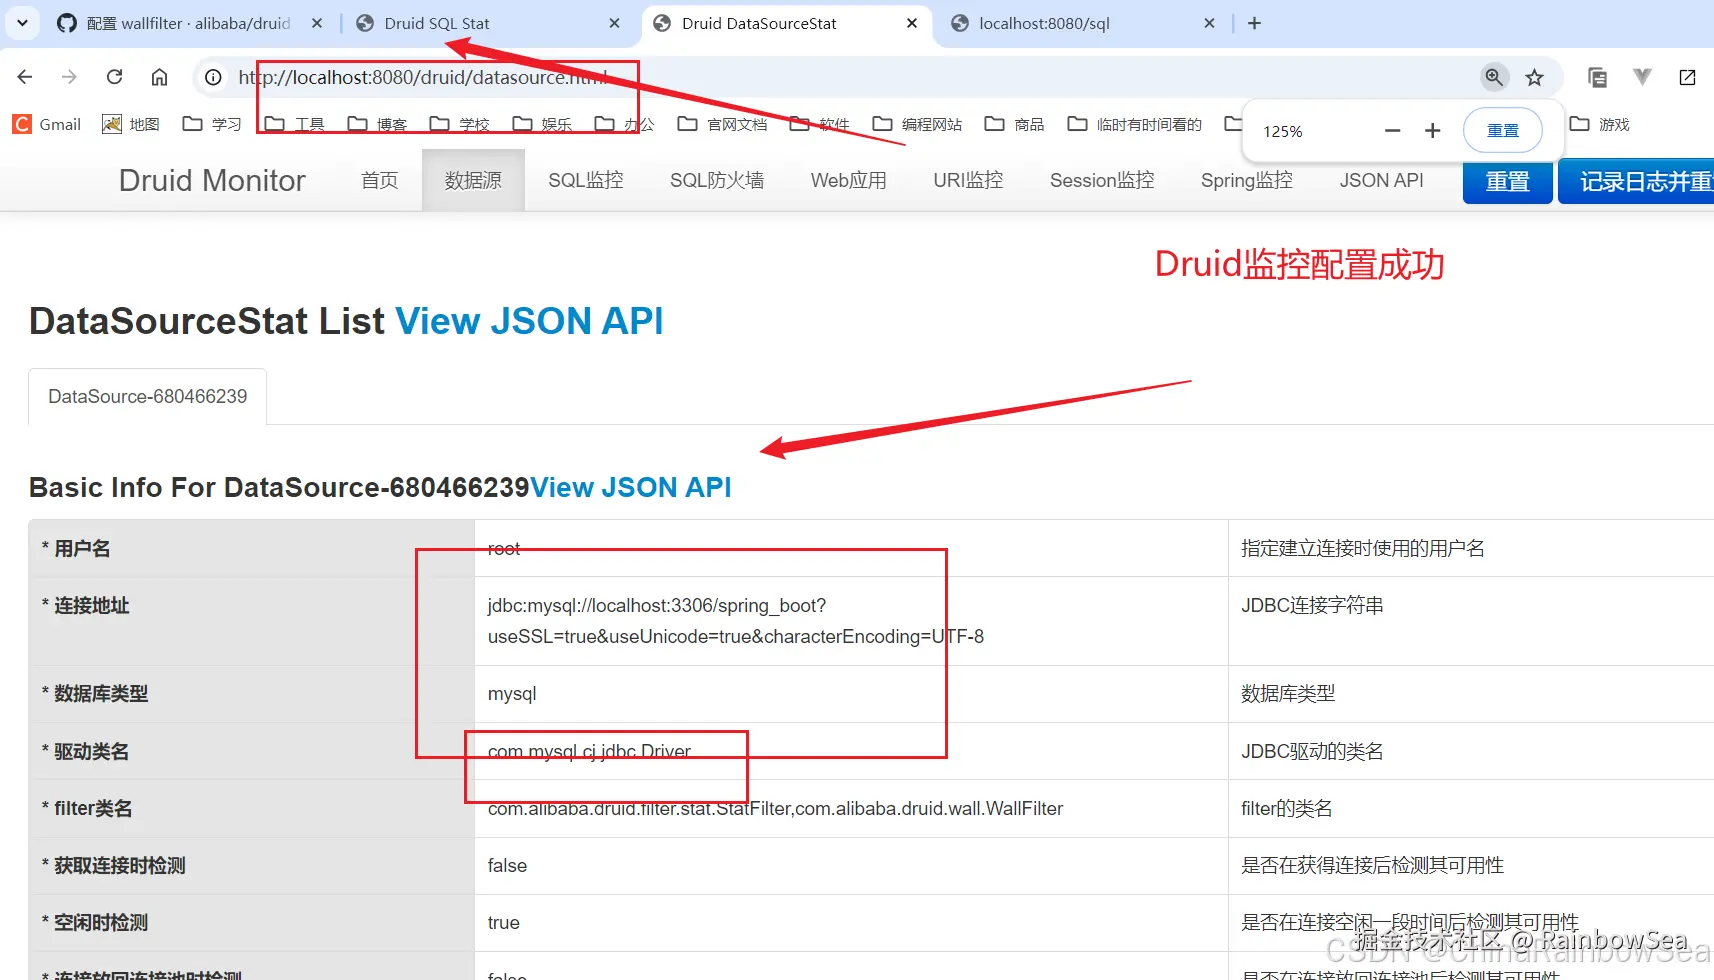The height and width of the screenshot is (980, 1714).
Task: View site information icon in address bar
Action: [213, 77]
